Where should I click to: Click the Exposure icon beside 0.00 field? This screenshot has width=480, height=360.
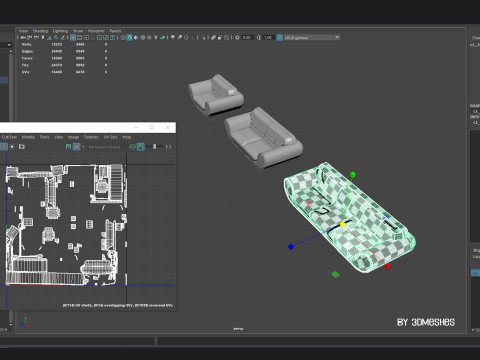click(237, 38)
